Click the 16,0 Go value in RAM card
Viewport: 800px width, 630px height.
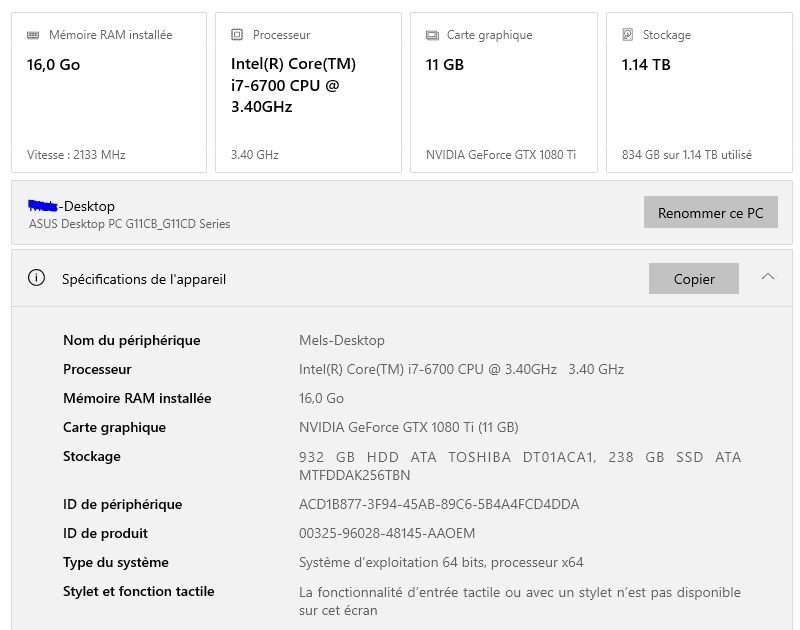coord(53,65)
